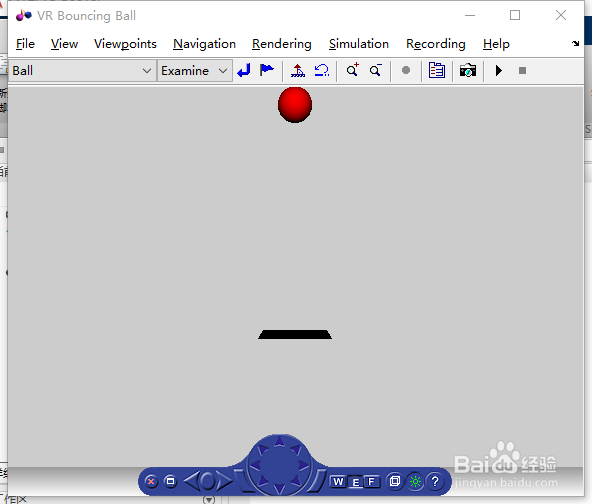Switch to Walk mode with W button
Image resolution: width=592 pixels, height=504 pixels.
tap(338, 482)
